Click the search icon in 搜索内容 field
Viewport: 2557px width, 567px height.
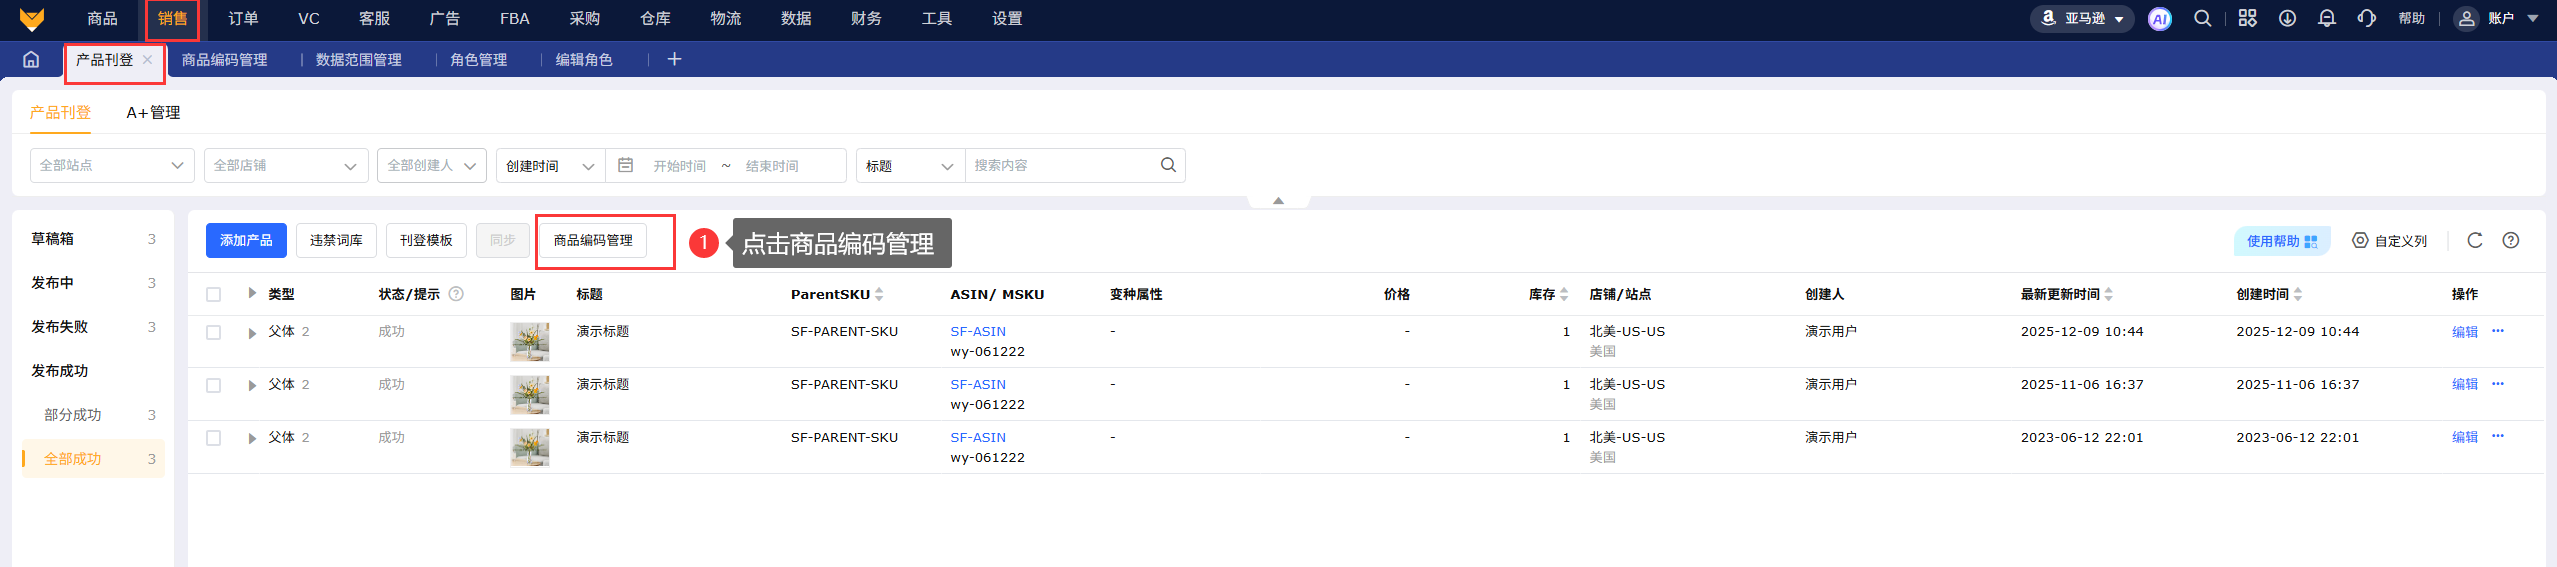click(1168, 165)
